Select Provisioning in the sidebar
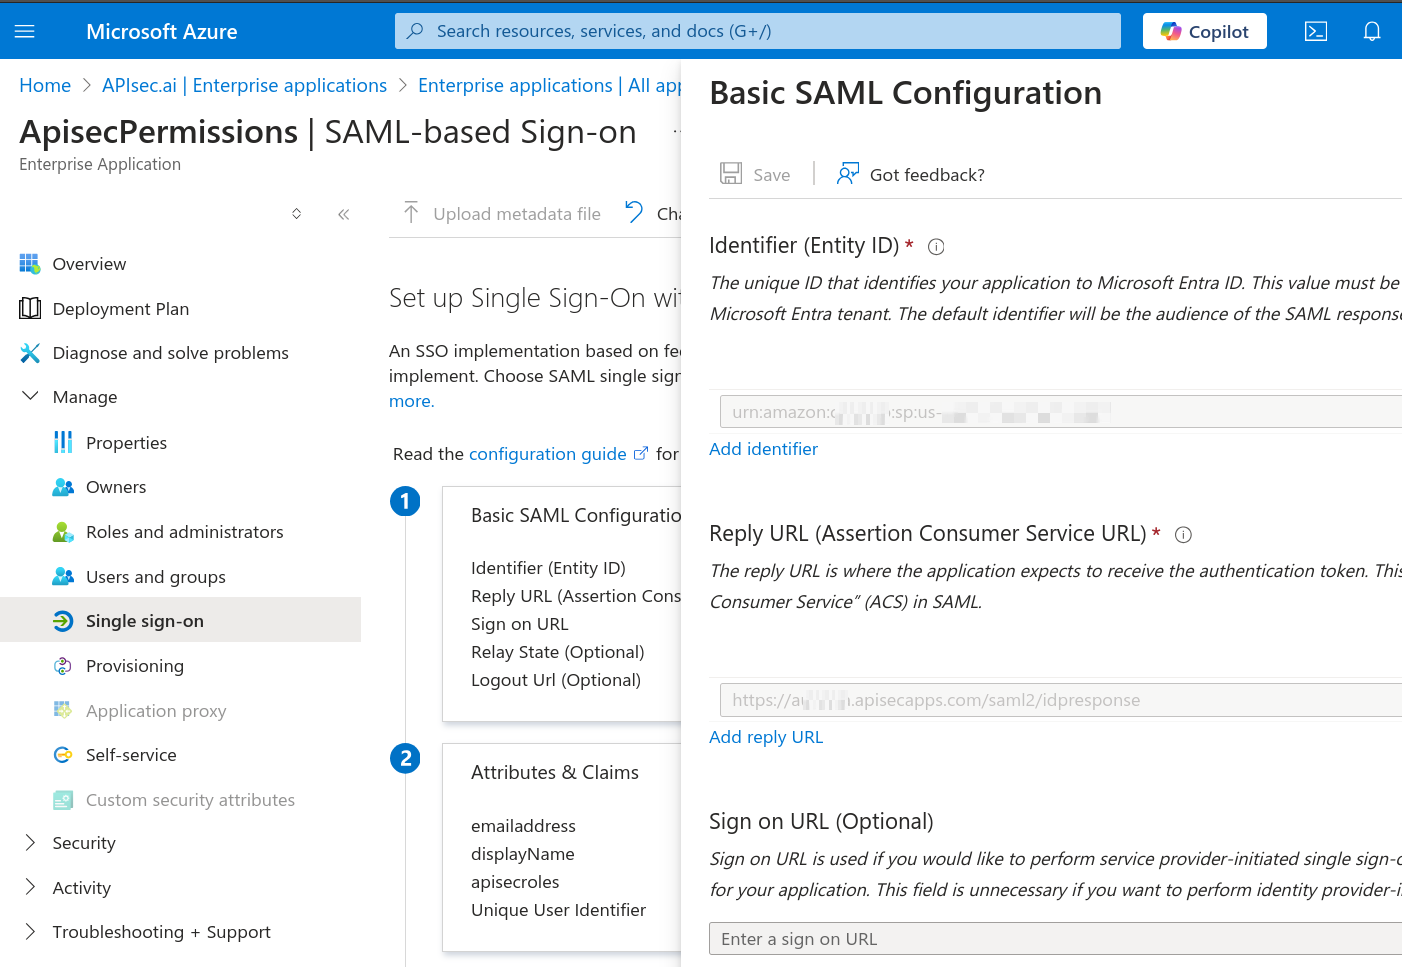Image resolution: width=1402 pixels, height=967 pixels. click(x=134, y=666)
